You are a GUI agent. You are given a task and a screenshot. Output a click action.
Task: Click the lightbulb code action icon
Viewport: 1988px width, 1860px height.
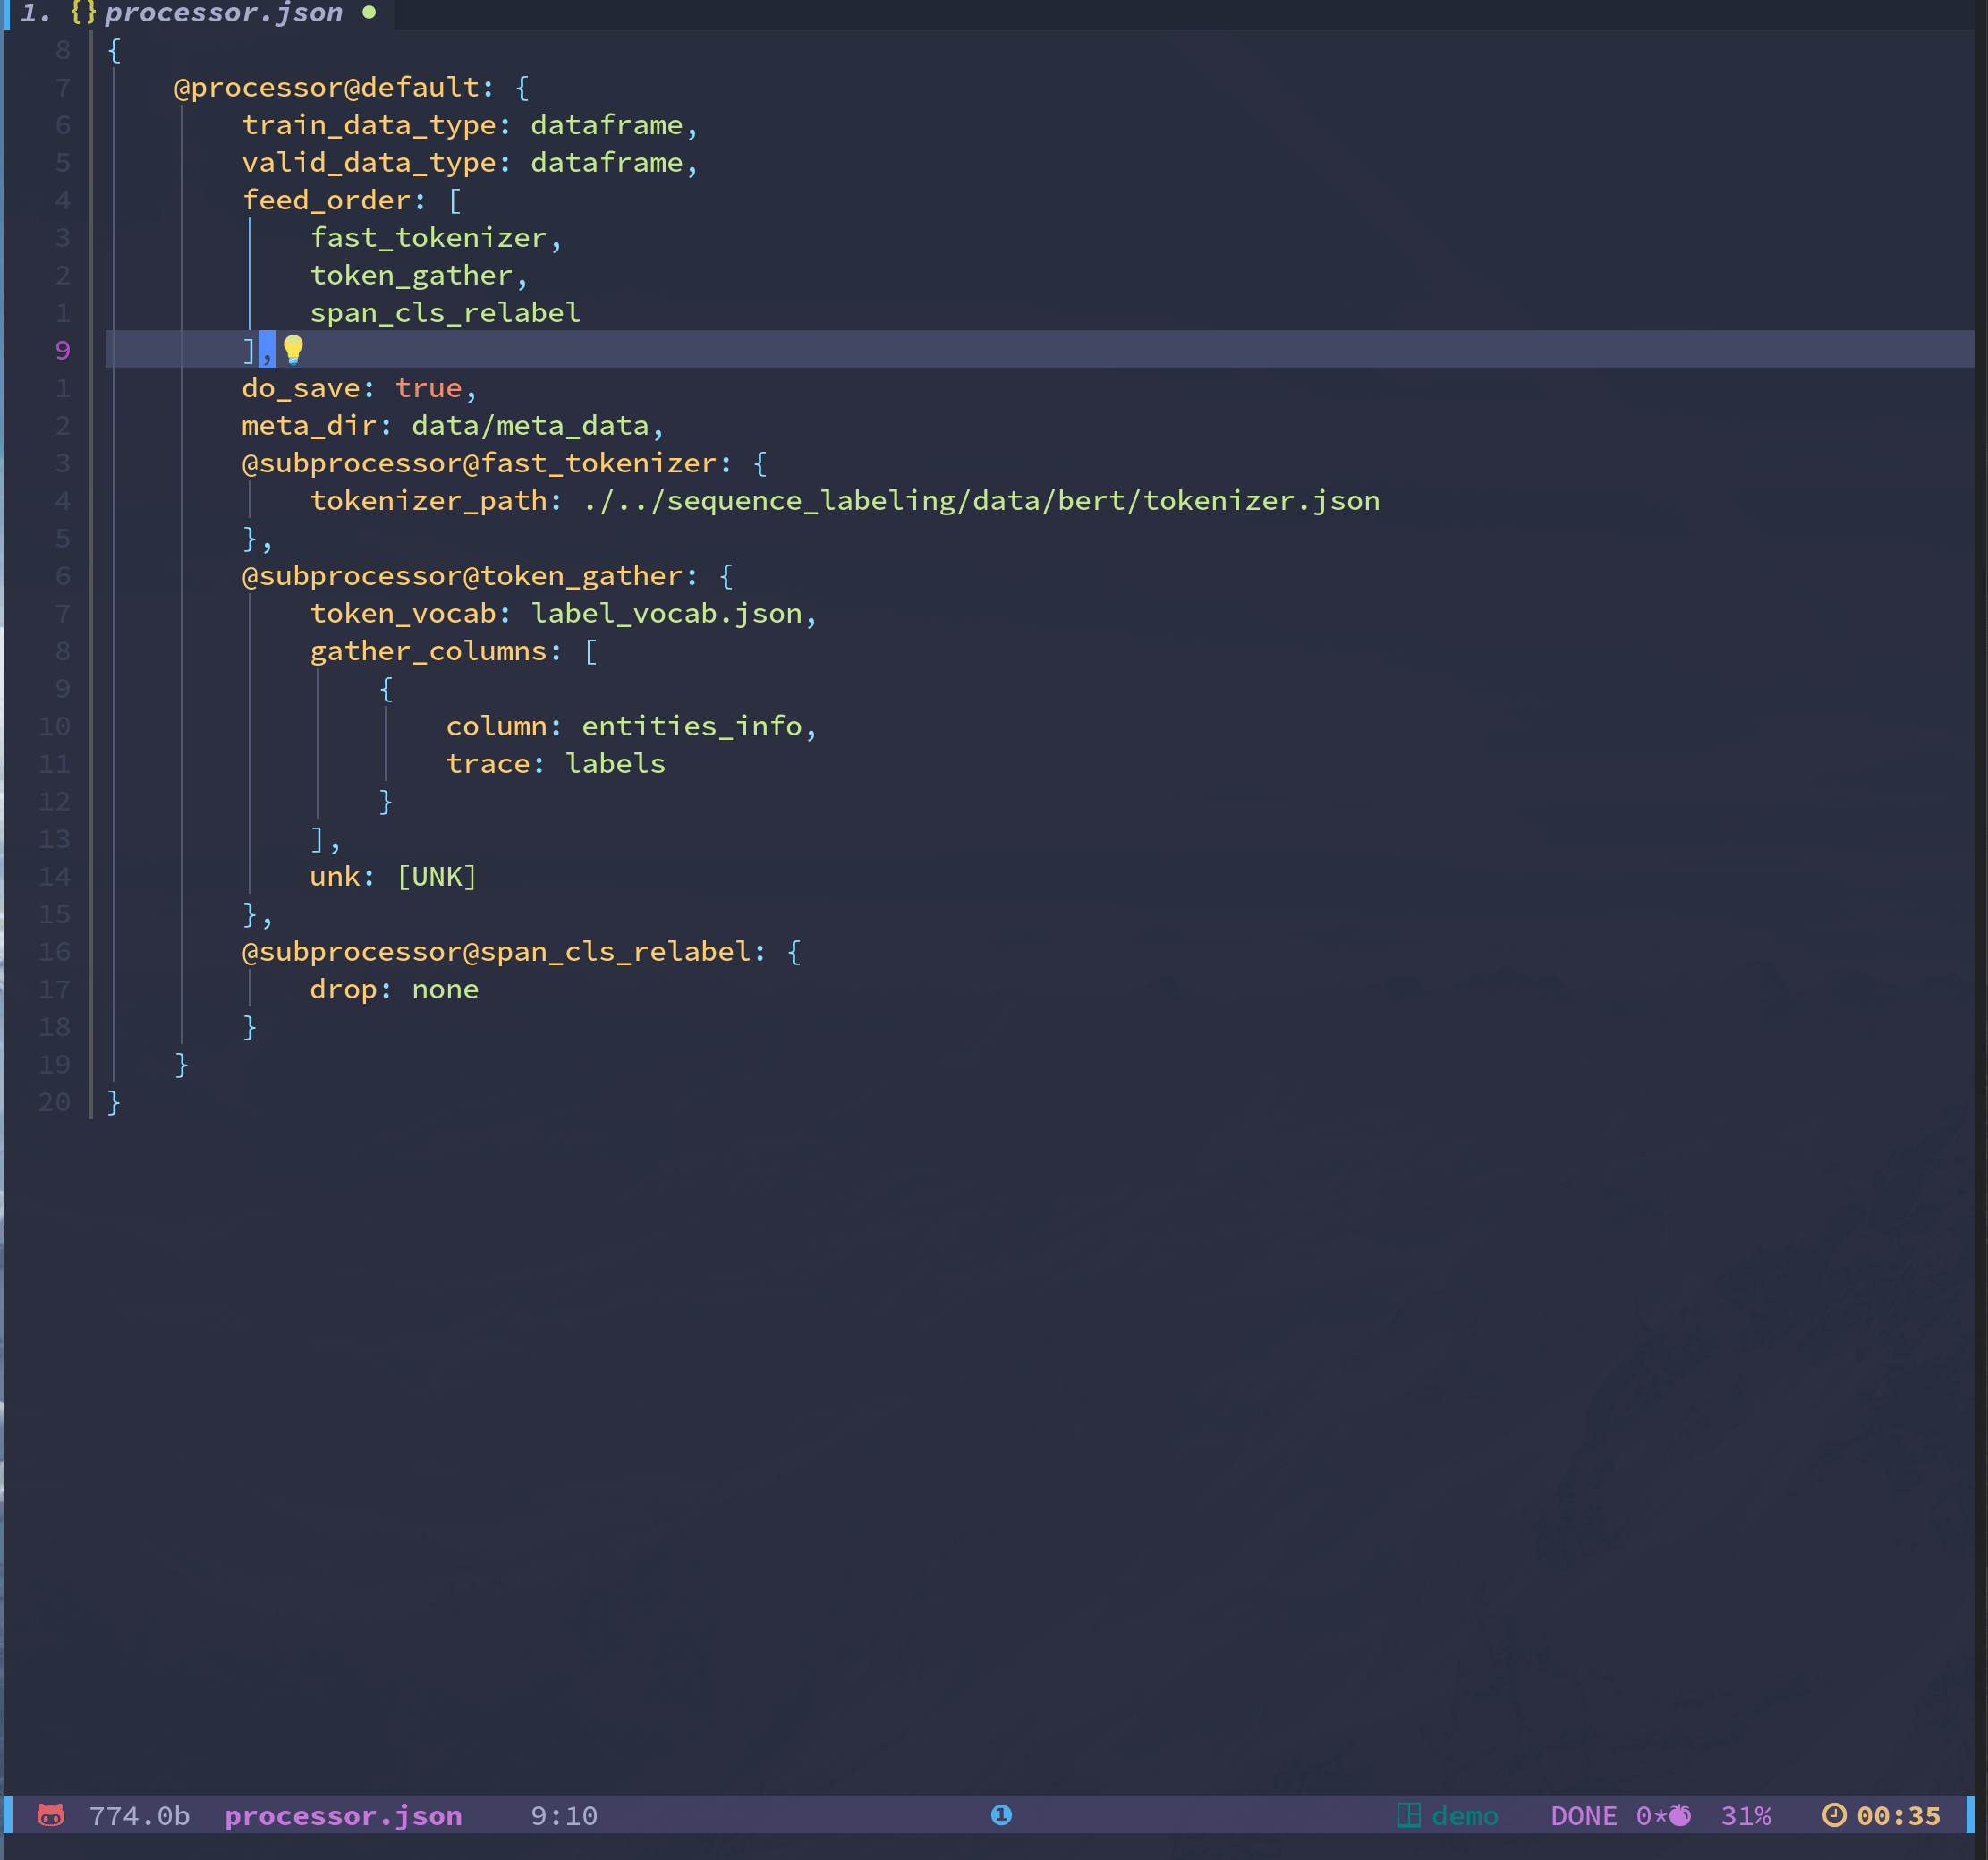(x=293, y=349)
